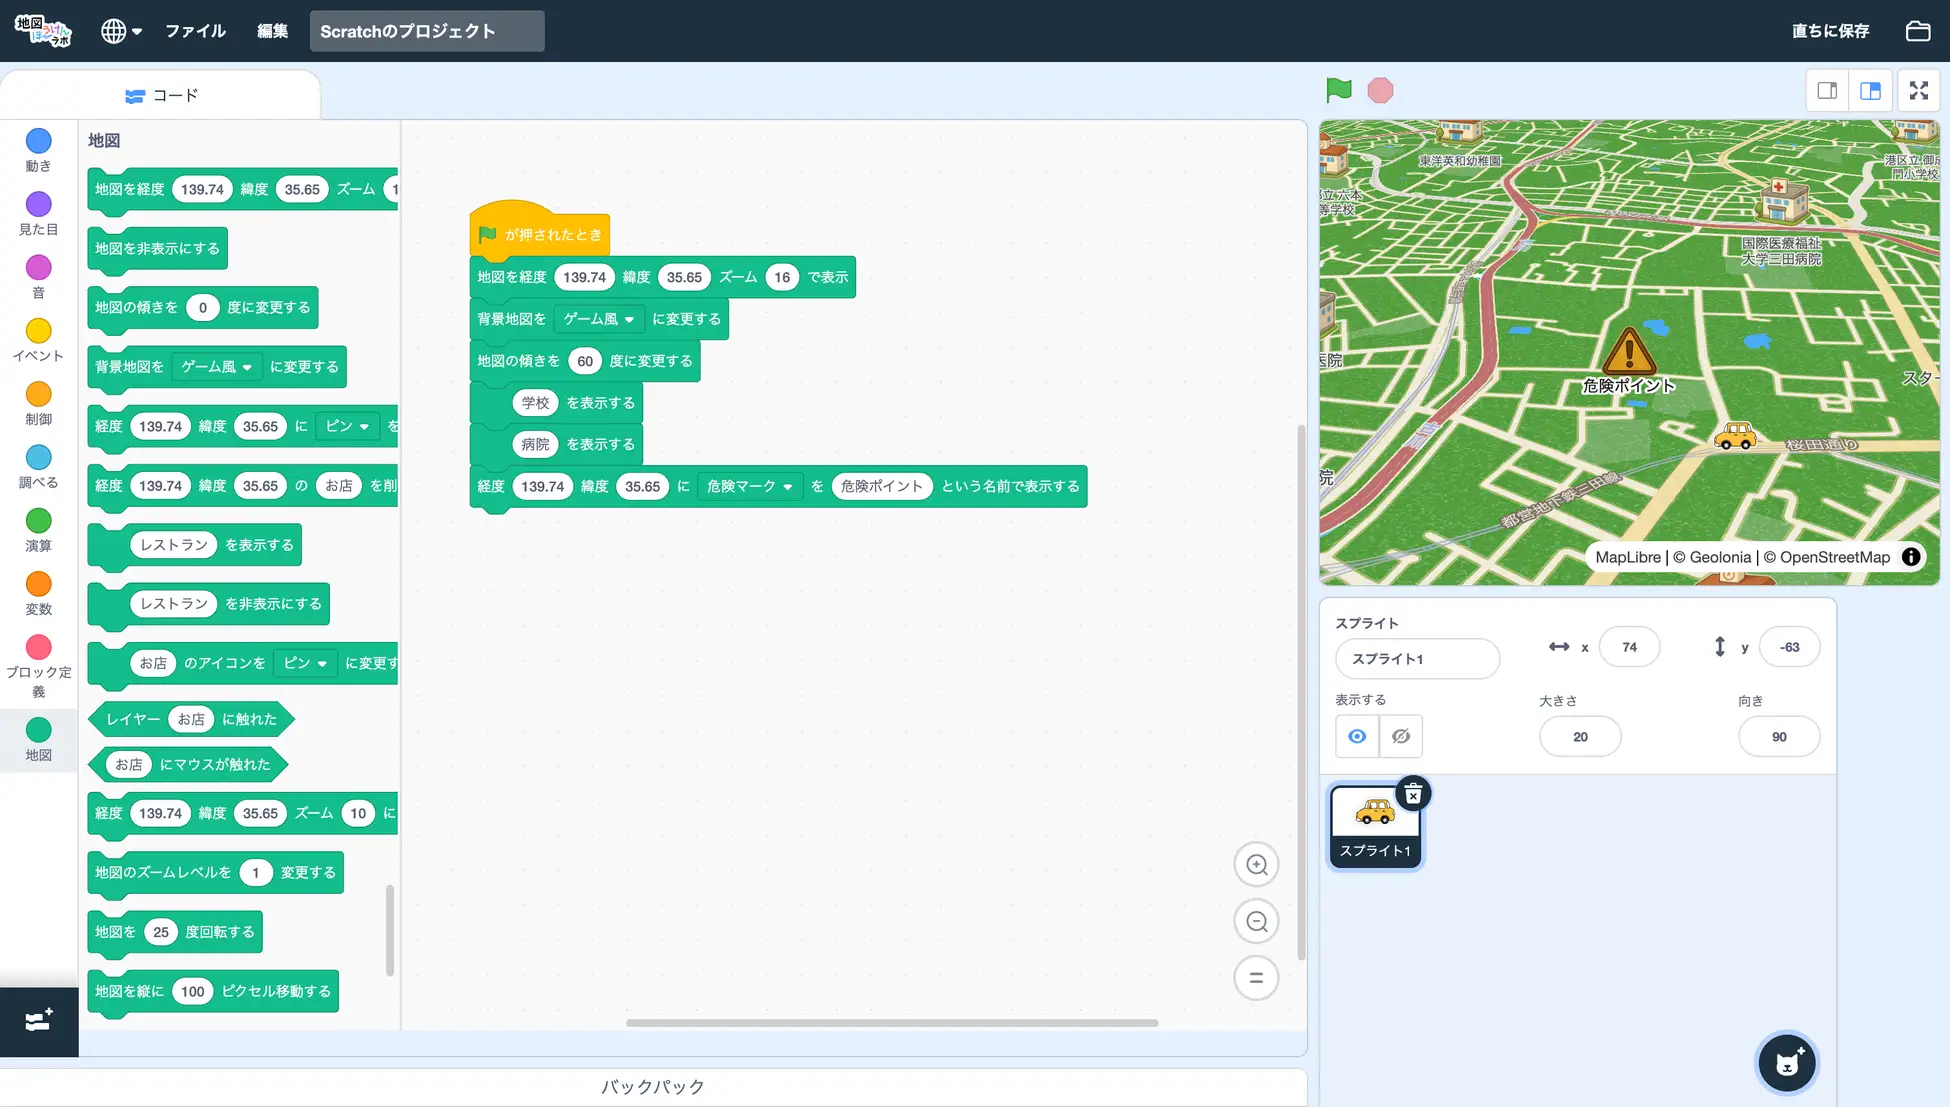Hide sprite using crossed-eye icon
Screen dimensions: 1950x1107
tap(1401, 736)
